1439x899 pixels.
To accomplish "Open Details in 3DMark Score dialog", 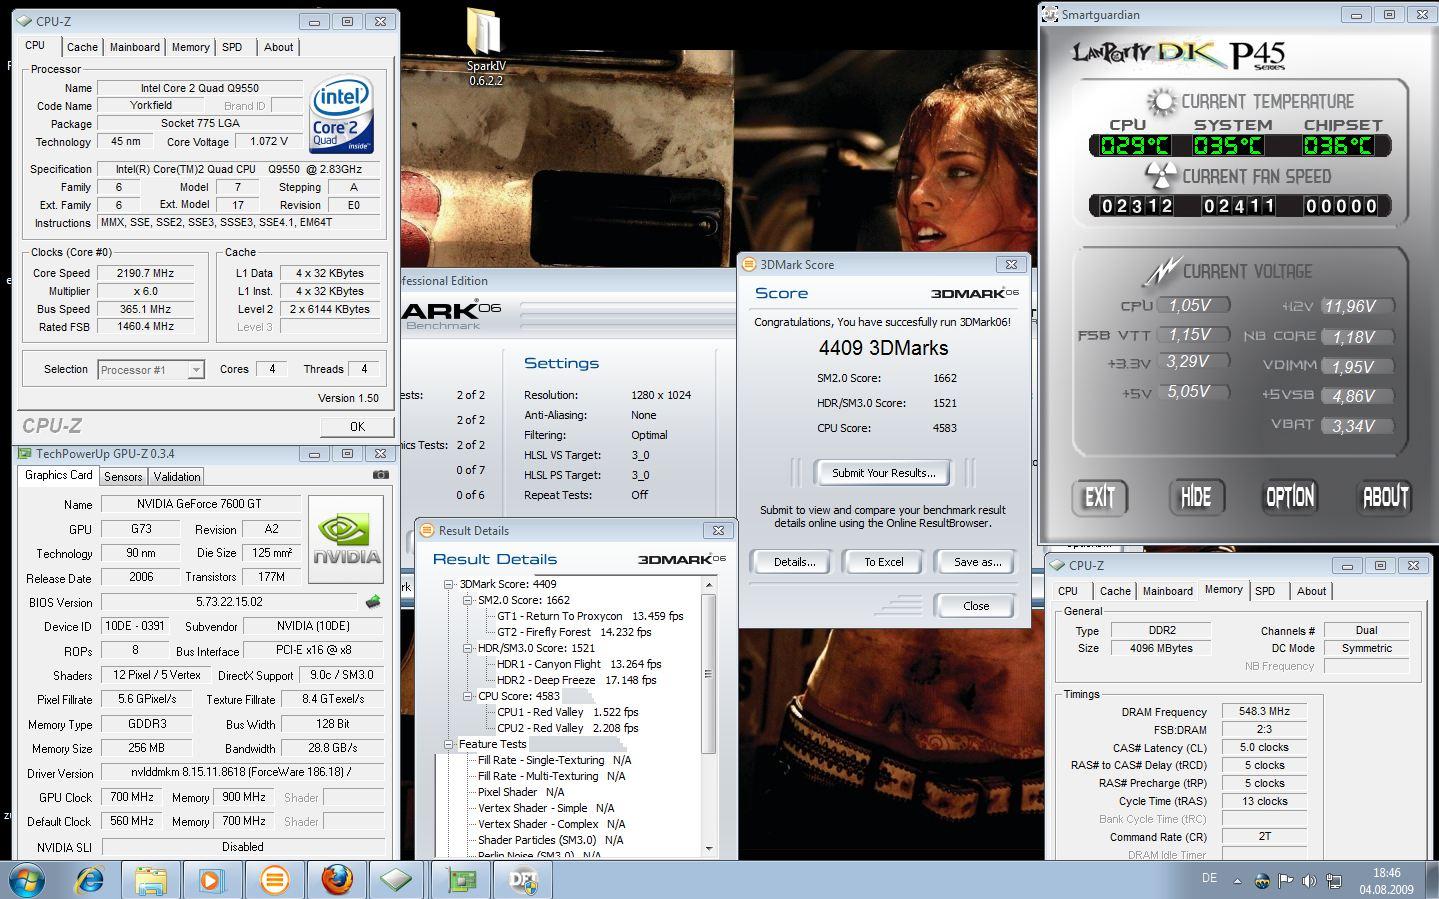I will 794,562.
